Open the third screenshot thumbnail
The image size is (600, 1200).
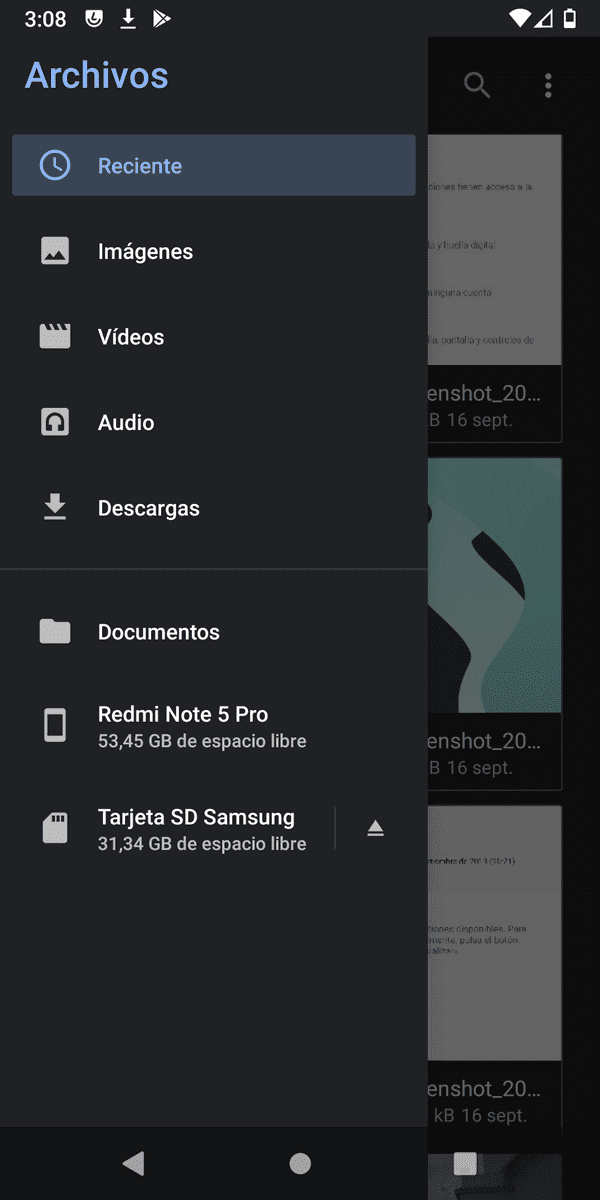[494, 933]
